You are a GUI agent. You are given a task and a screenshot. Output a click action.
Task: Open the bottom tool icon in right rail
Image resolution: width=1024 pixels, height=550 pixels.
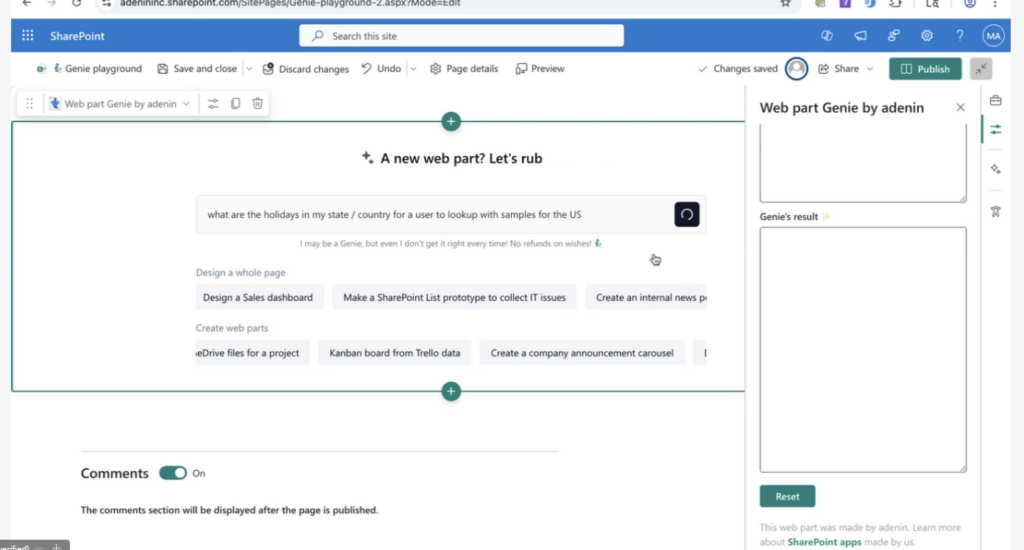(995, 211)
